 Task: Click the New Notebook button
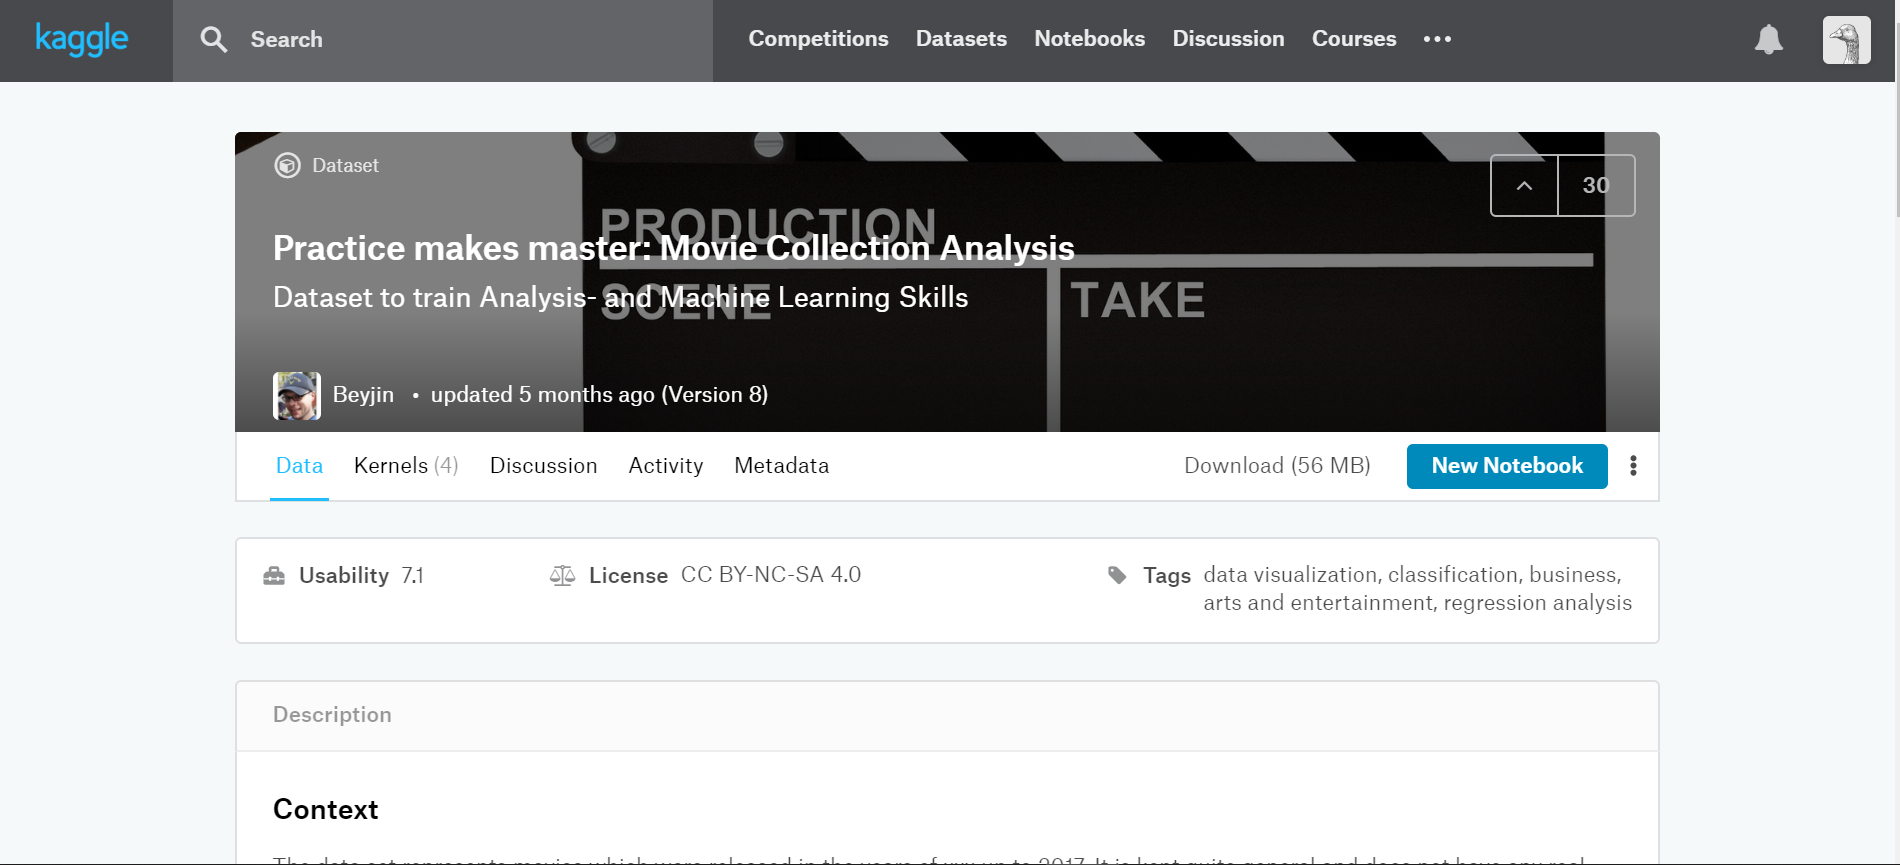(1506, 466)
